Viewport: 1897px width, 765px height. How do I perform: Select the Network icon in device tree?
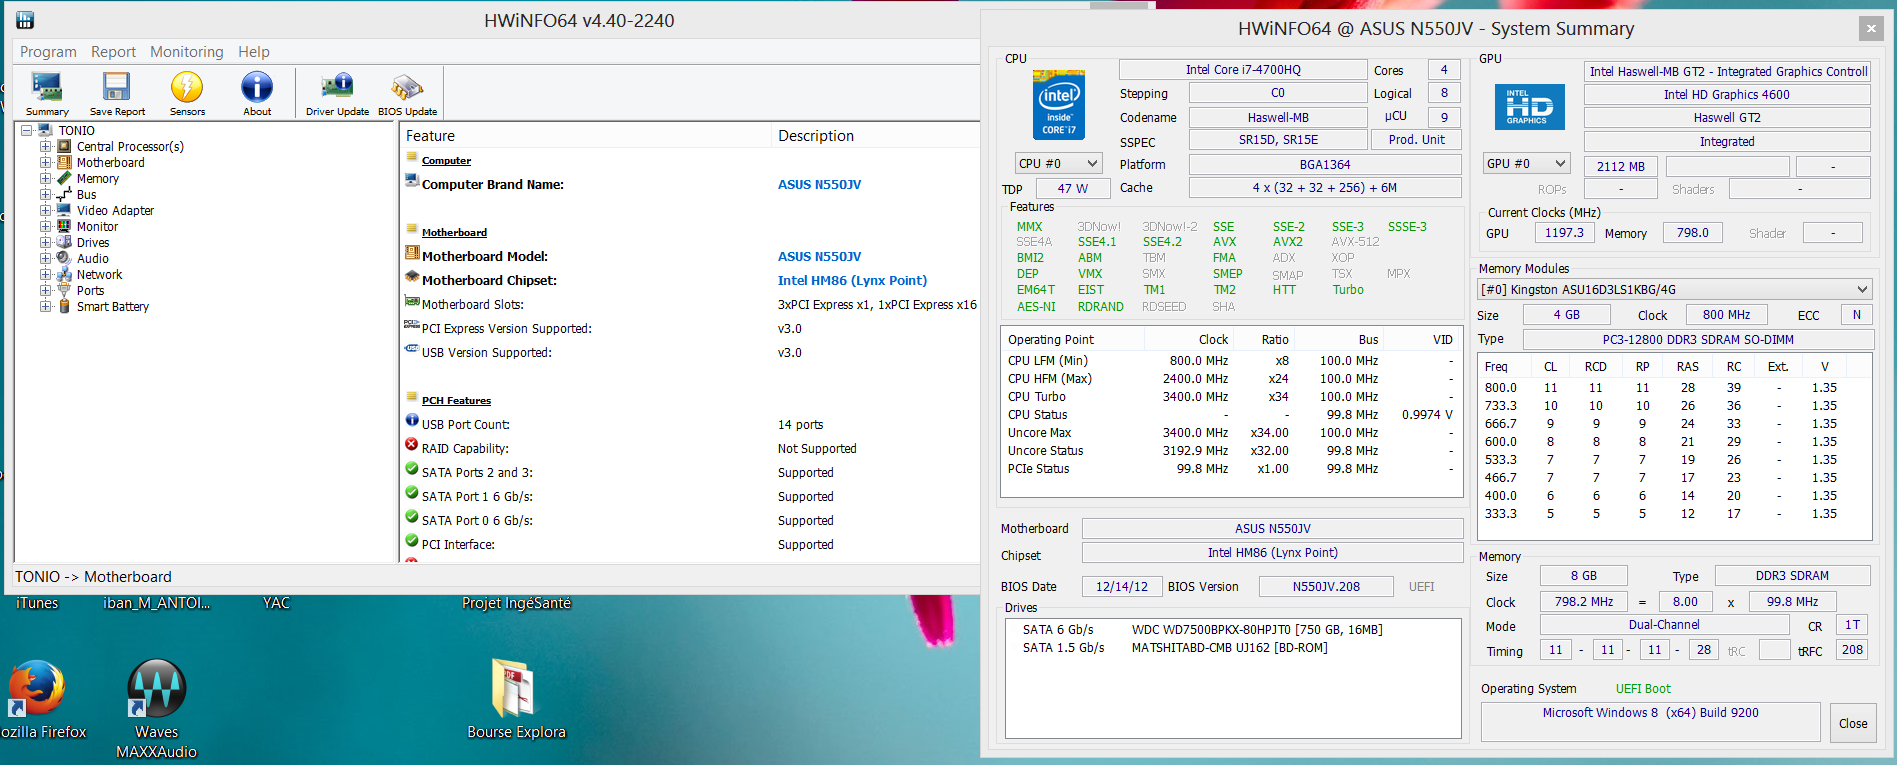click(x=64, y=275)
